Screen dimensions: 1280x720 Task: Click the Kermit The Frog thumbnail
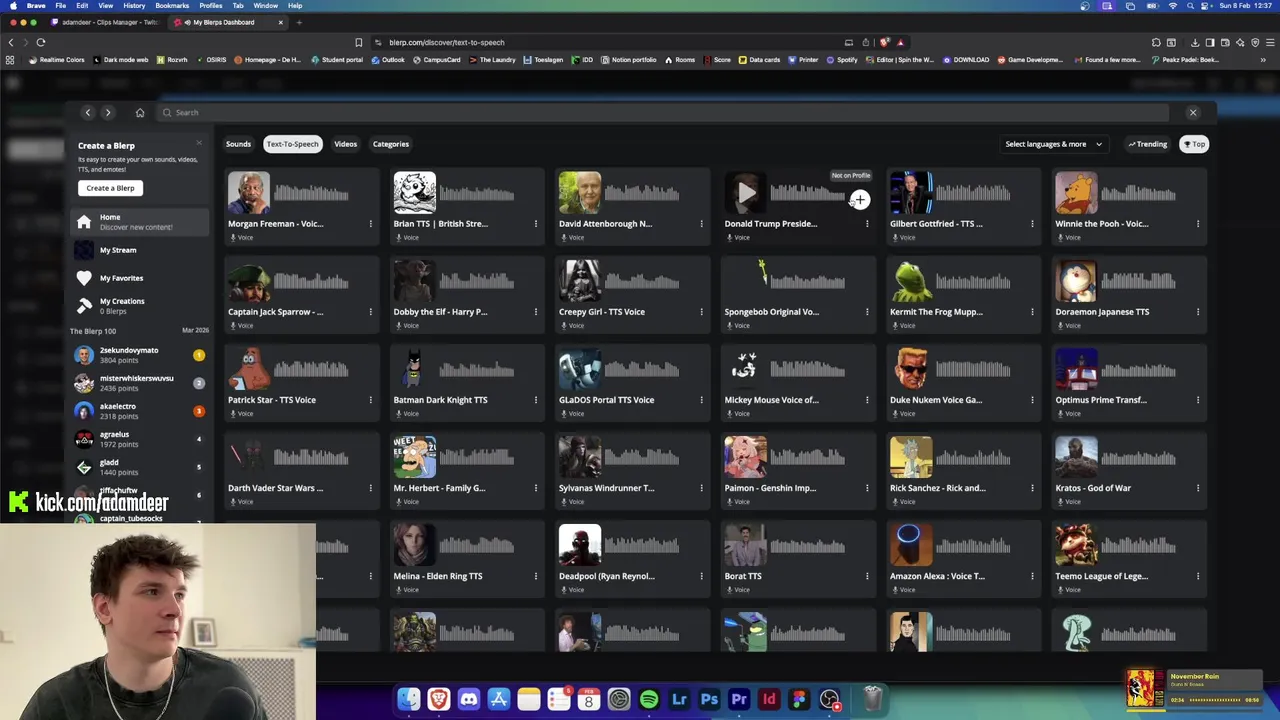(911, 281)
